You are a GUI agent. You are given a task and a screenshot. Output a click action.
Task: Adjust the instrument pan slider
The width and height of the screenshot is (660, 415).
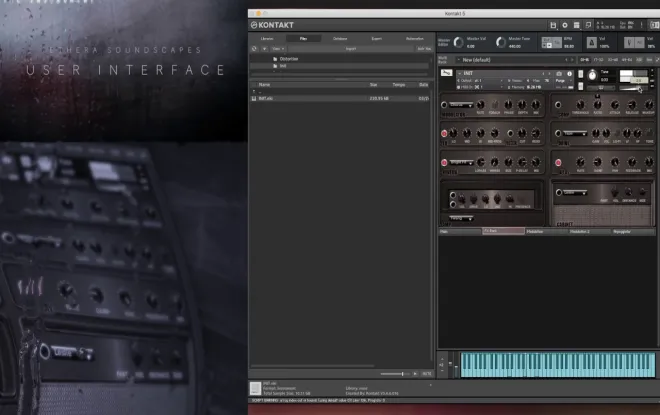point(601,88)
